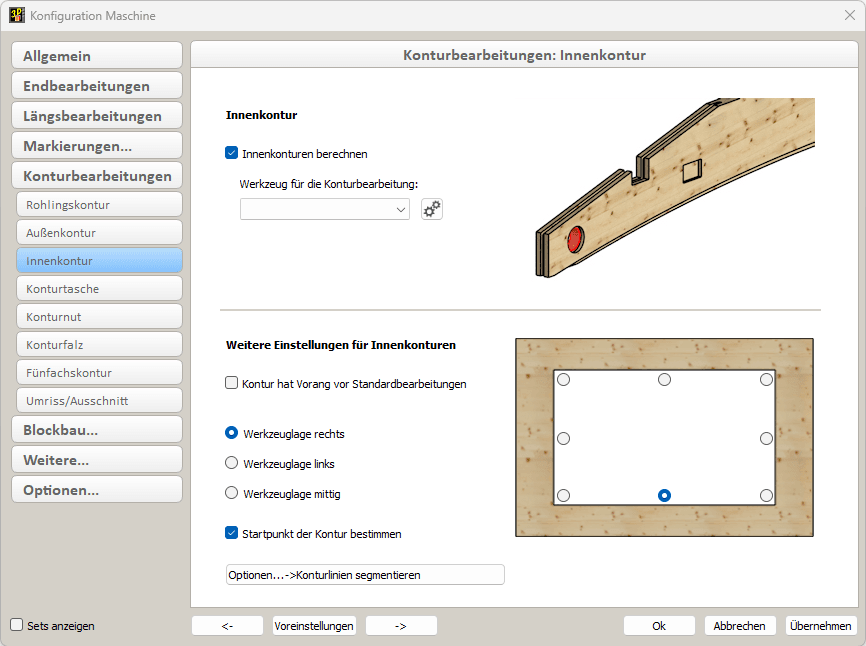
Task: Click the previous page arrow button
Action: (228, 626)
